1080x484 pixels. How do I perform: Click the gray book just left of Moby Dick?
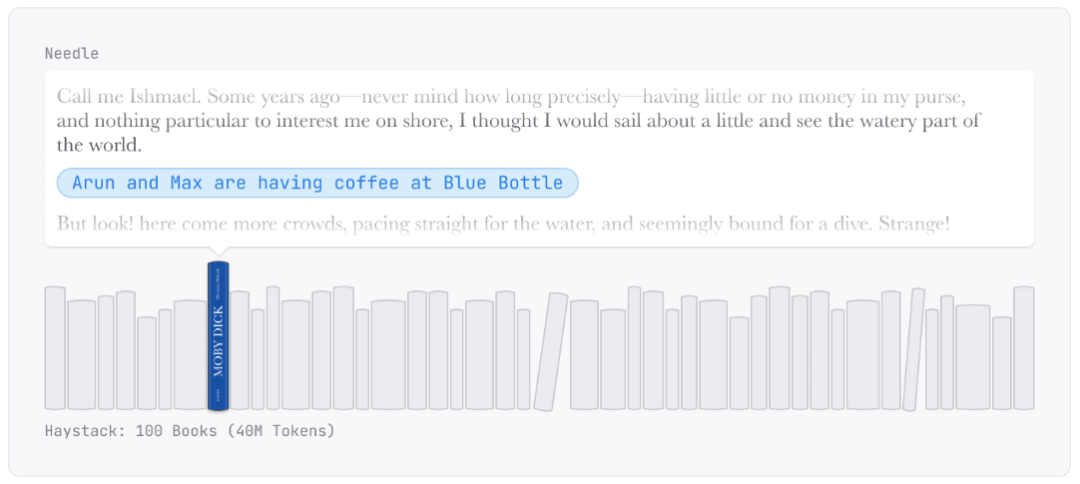190,354
